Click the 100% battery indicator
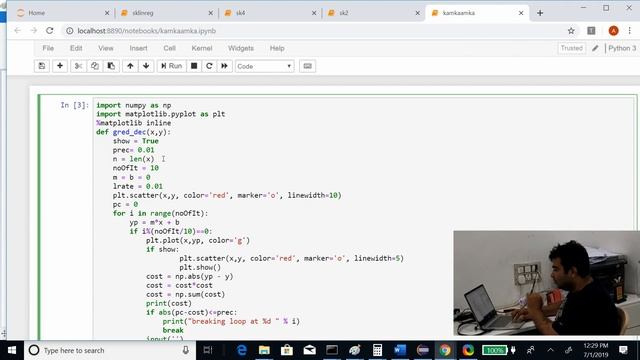640x360 pixels. click(495, 350)
